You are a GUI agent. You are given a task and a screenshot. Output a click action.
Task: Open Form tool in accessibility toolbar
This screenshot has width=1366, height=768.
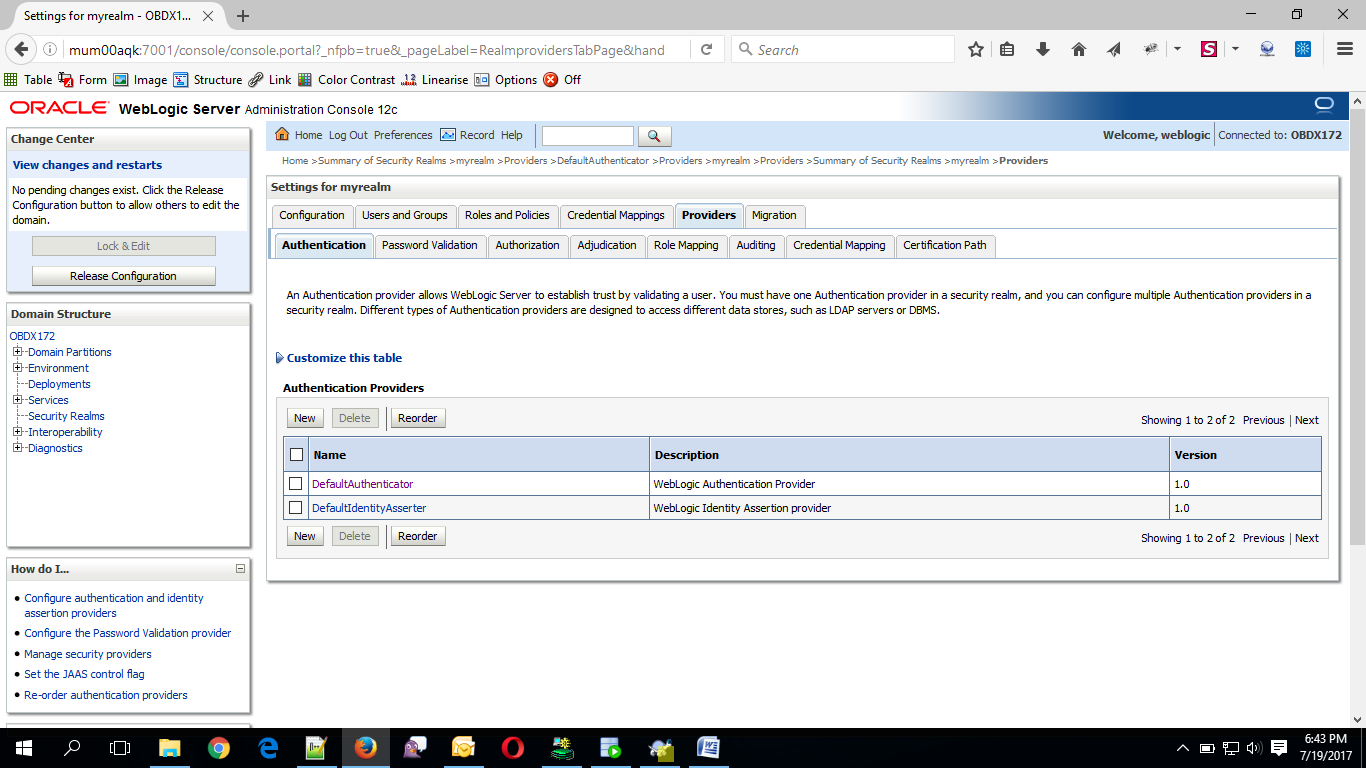point(83,79)
